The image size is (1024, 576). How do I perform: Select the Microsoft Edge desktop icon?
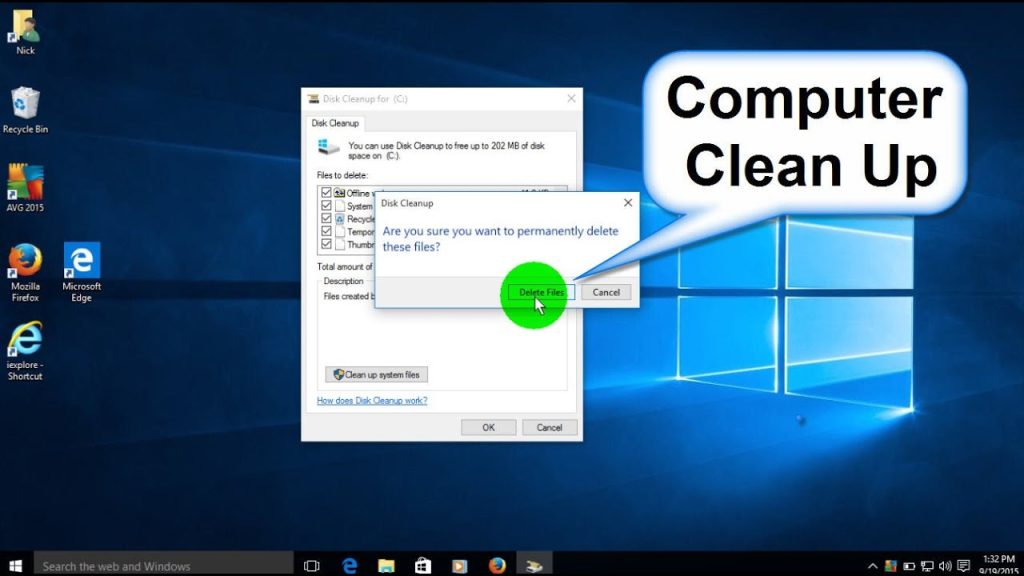[x=82, y=272]
